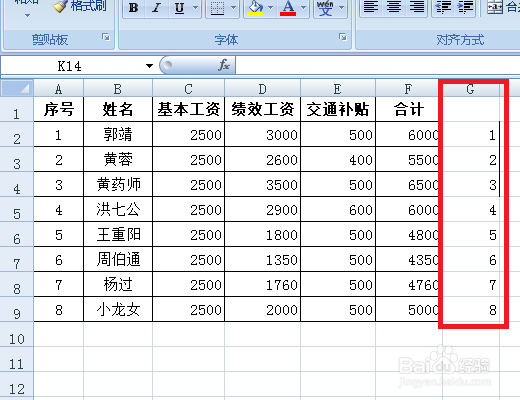Select performance pay cell 2900

click(x=263, y=209)
